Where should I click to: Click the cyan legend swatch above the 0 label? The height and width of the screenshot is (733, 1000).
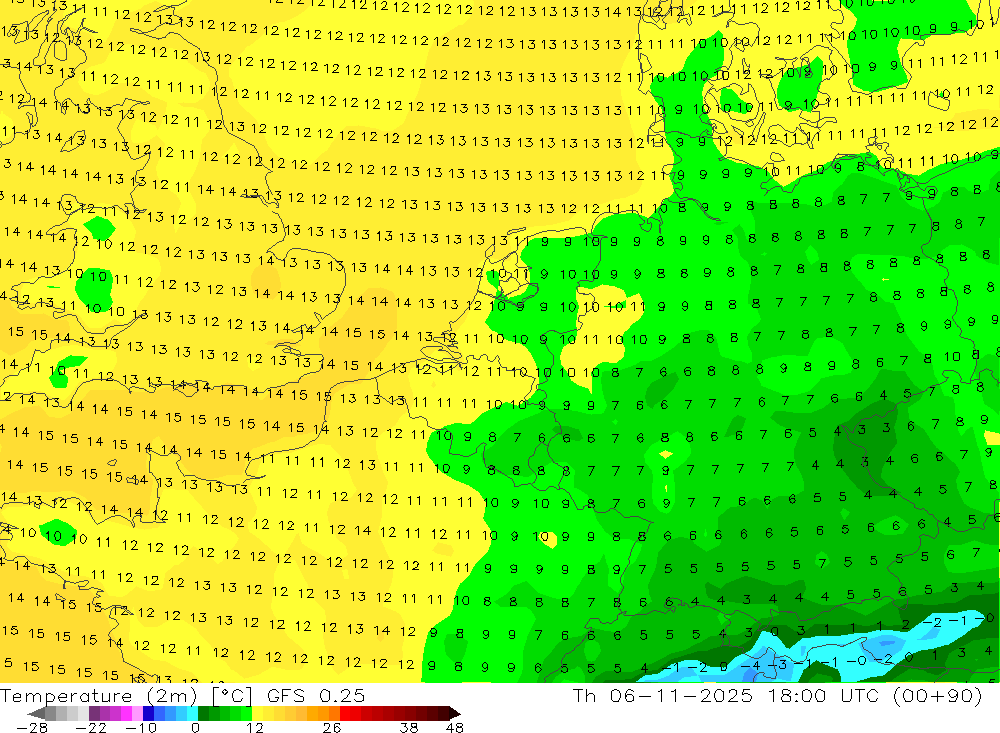(193, 713)
